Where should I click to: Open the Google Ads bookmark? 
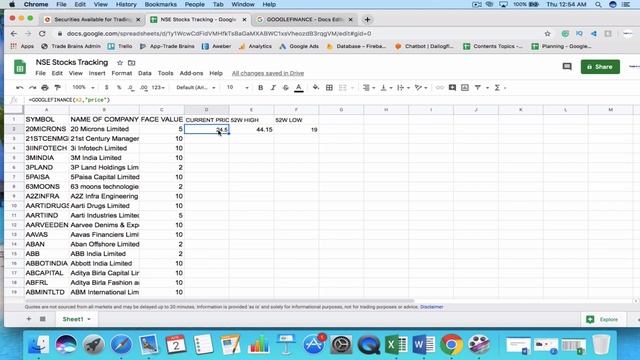click(x=299, y=47)
